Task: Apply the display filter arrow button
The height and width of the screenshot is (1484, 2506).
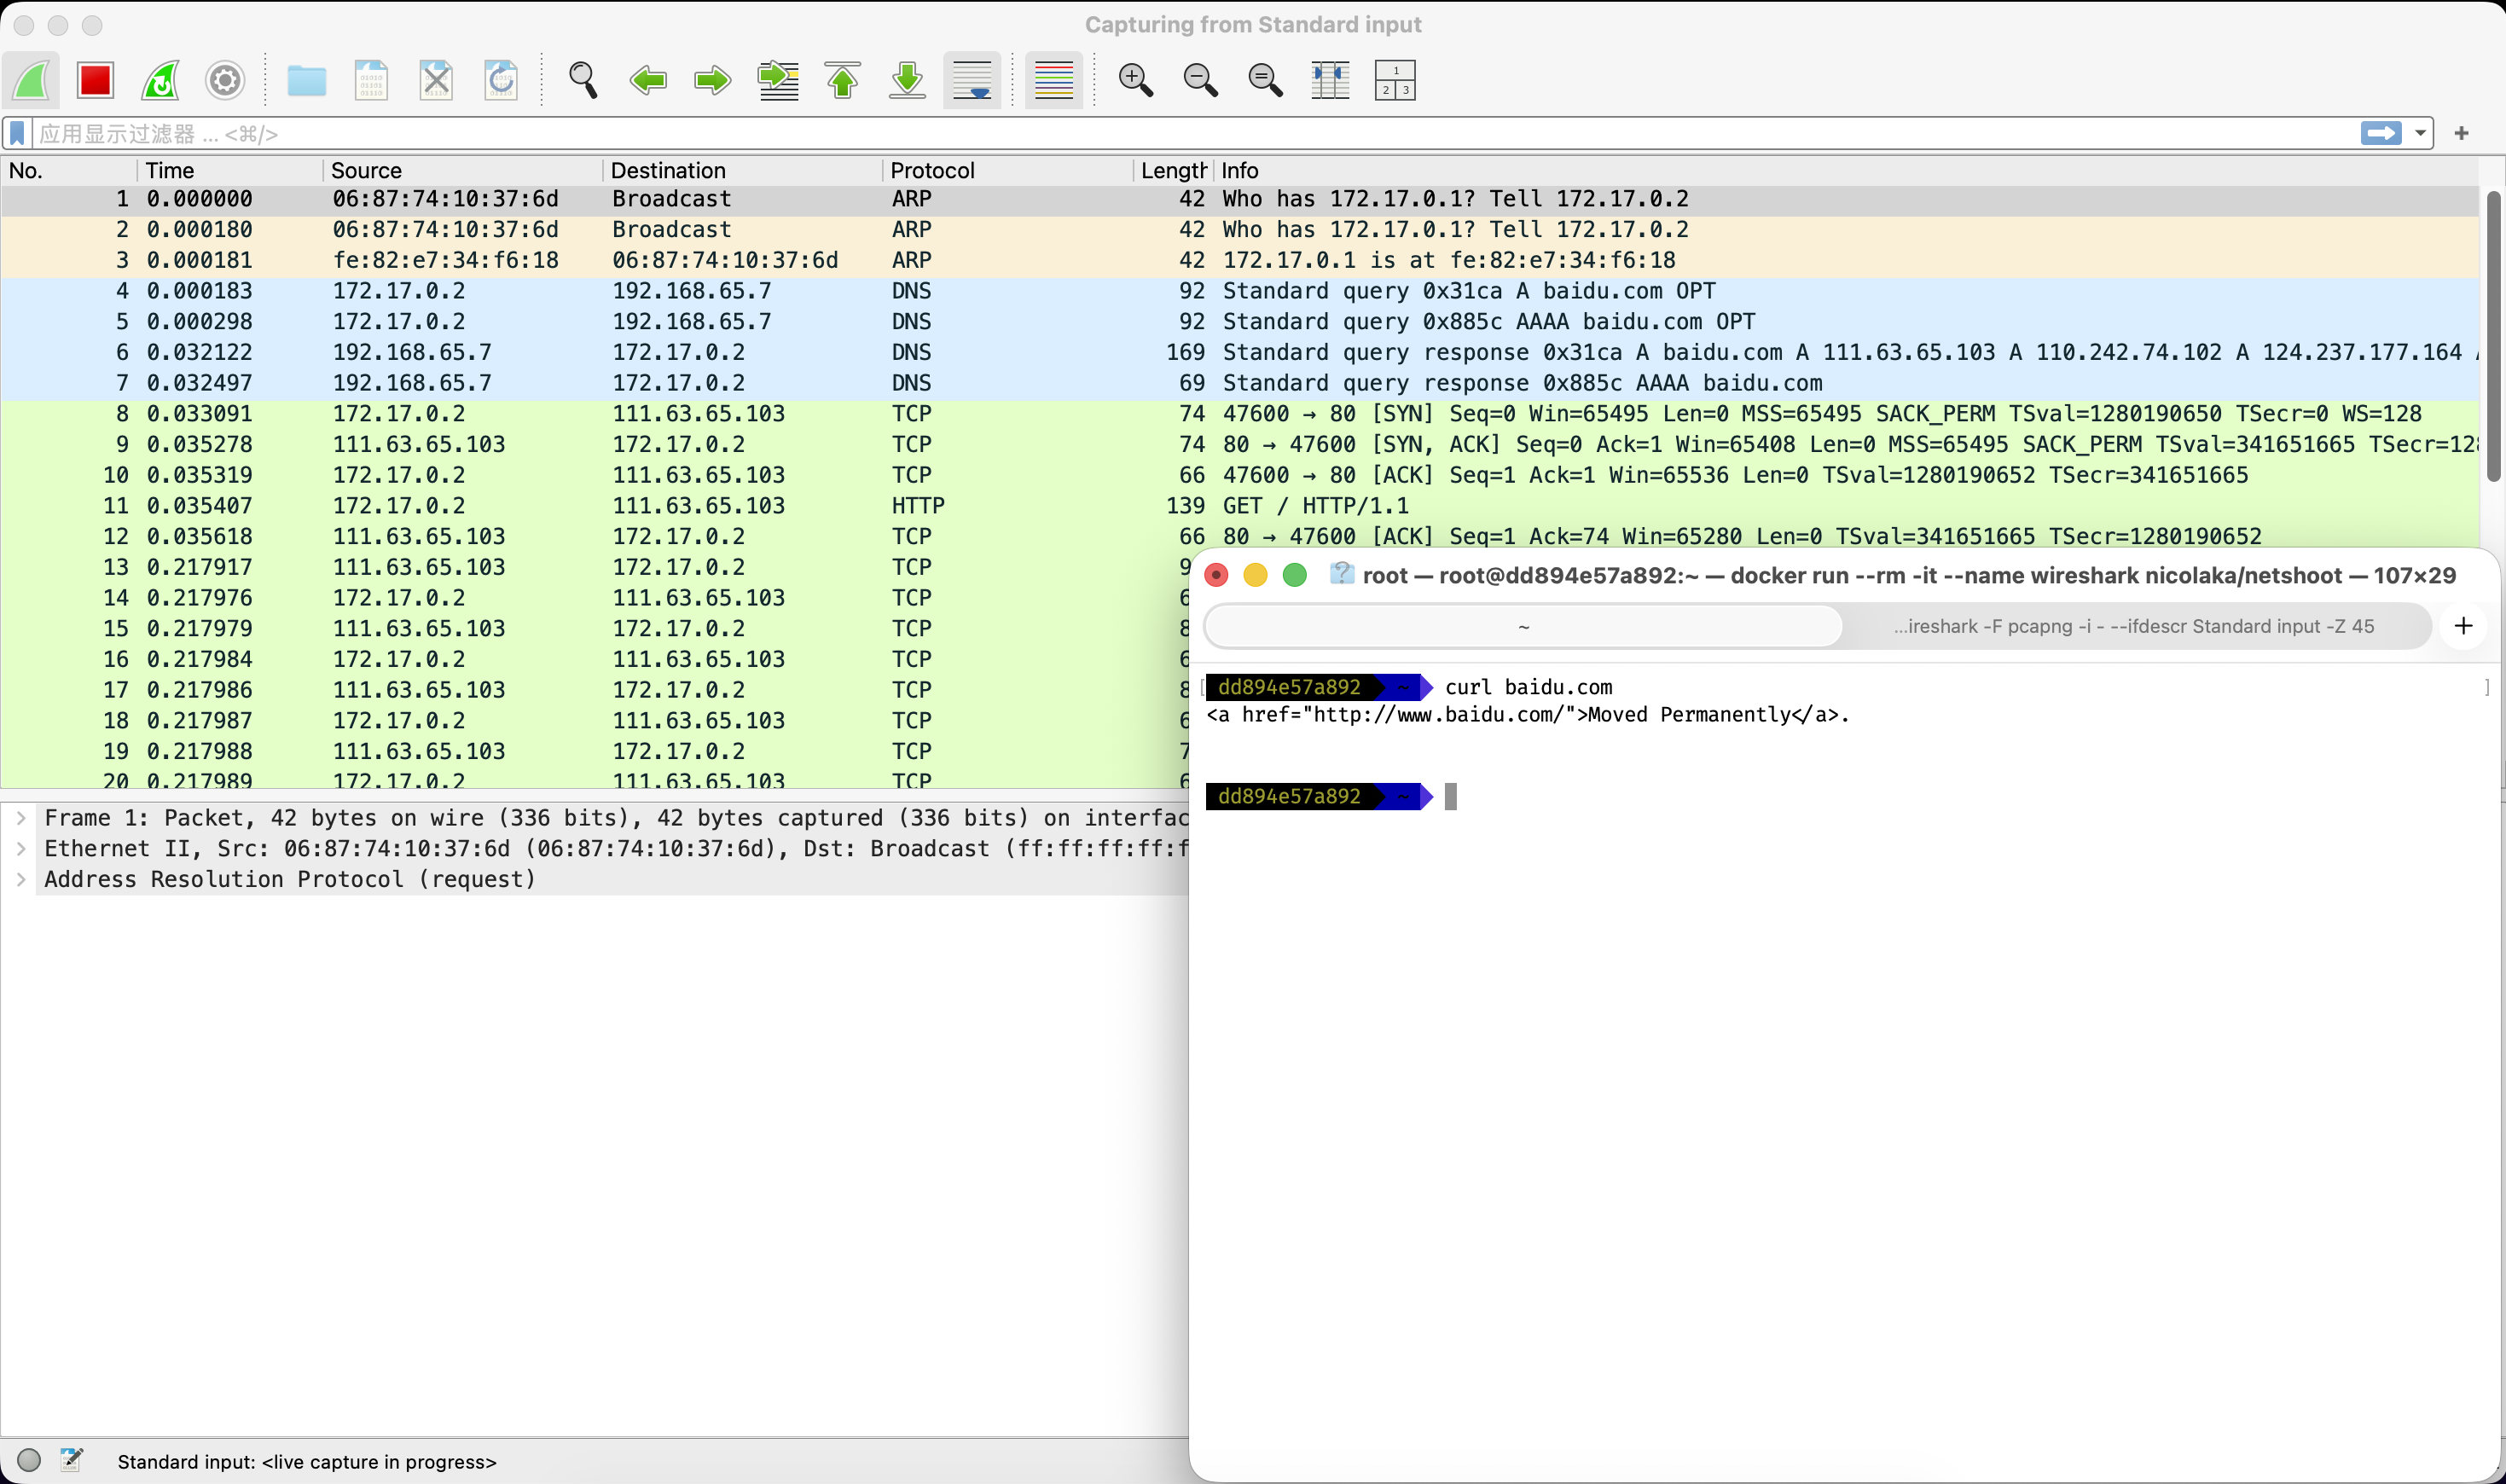Action: [2381, 133]
